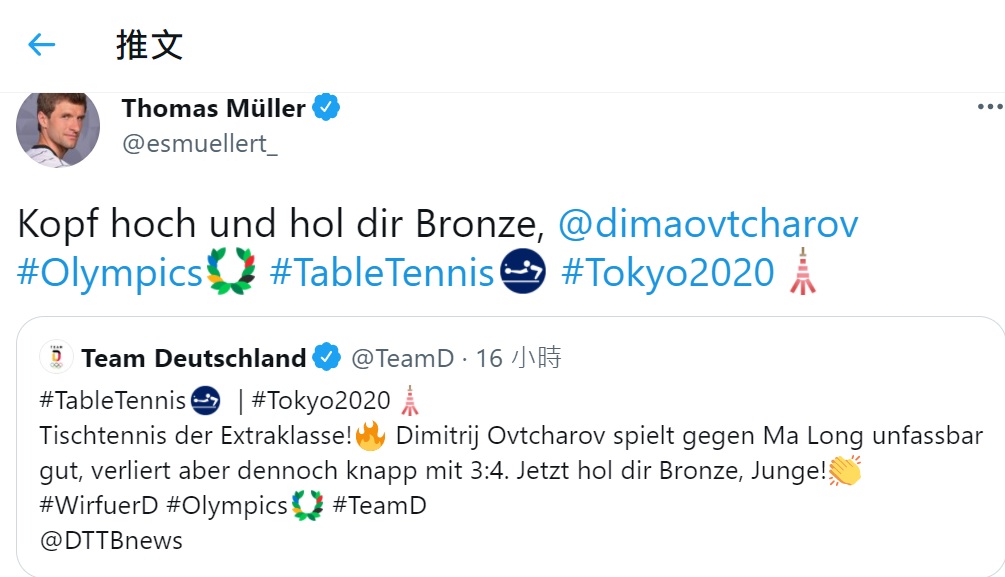This screenshot has height=577, width=1005.
Task: Click the back arrow icon
Action: [x=41, y=44]
